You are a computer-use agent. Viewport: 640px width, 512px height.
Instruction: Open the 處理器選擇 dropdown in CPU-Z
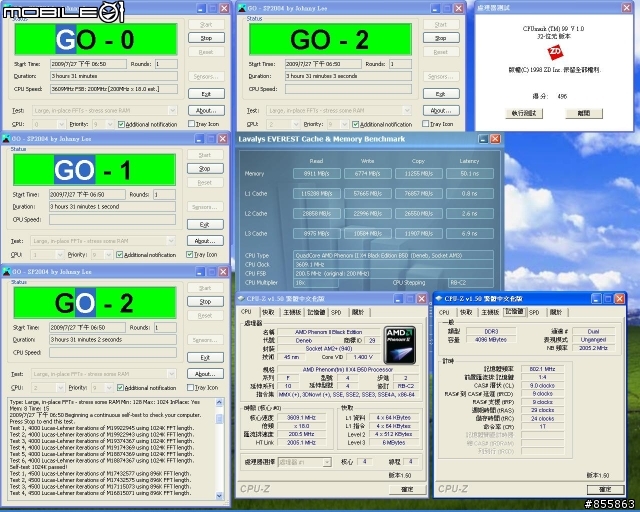[327, 462]
